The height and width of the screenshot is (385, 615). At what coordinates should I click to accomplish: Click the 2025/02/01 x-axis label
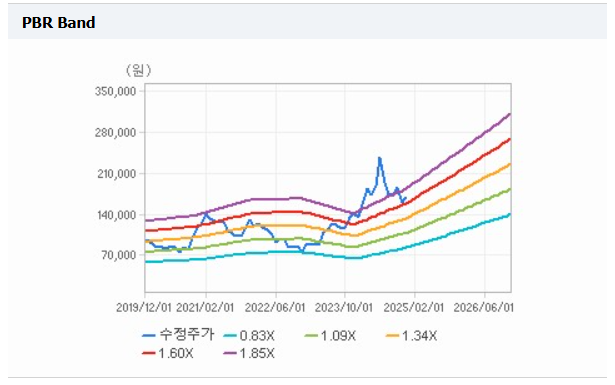click(414, 307)
